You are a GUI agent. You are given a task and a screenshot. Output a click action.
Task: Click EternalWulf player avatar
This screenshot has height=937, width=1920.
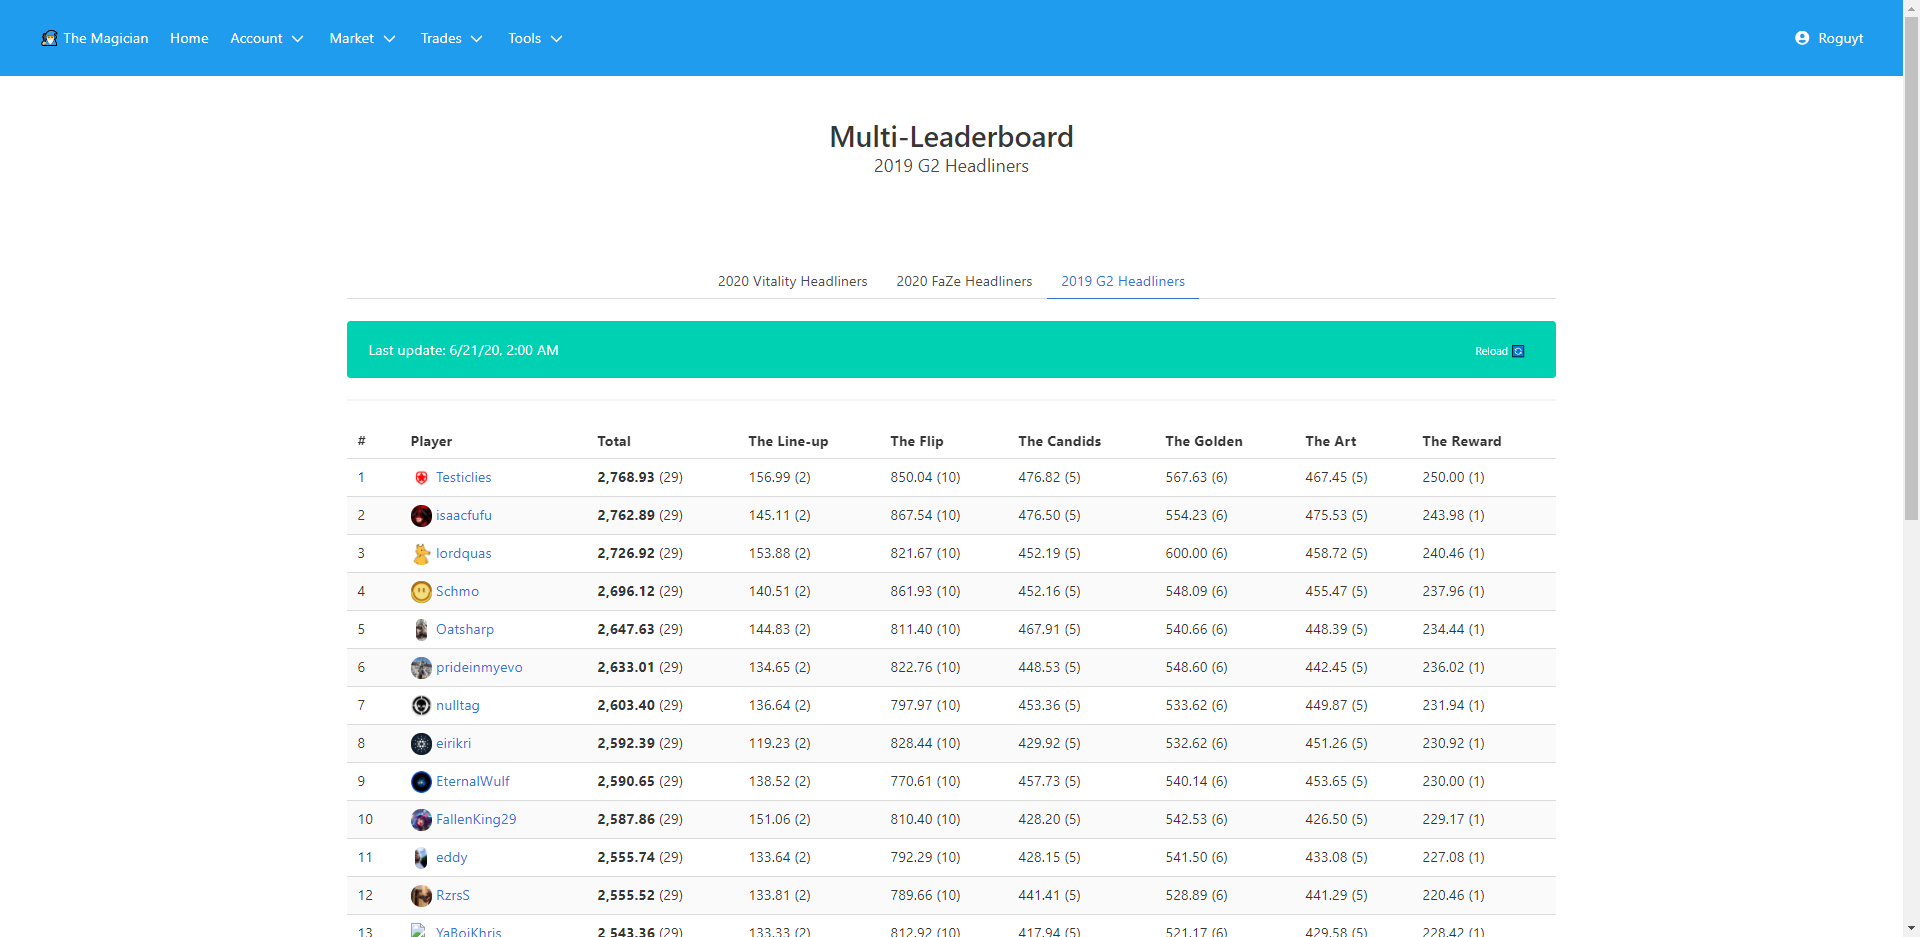click(x=421, y=782)
